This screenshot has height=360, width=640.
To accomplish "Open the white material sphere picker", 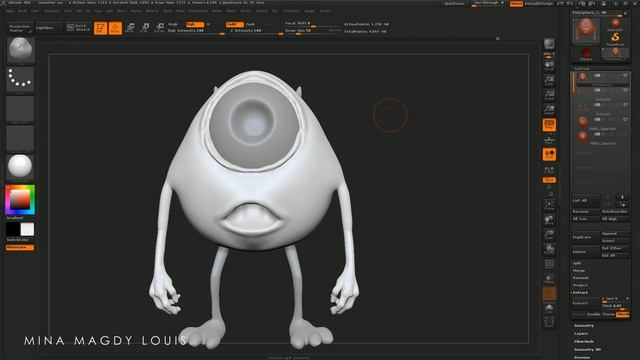I will (20, 167).
